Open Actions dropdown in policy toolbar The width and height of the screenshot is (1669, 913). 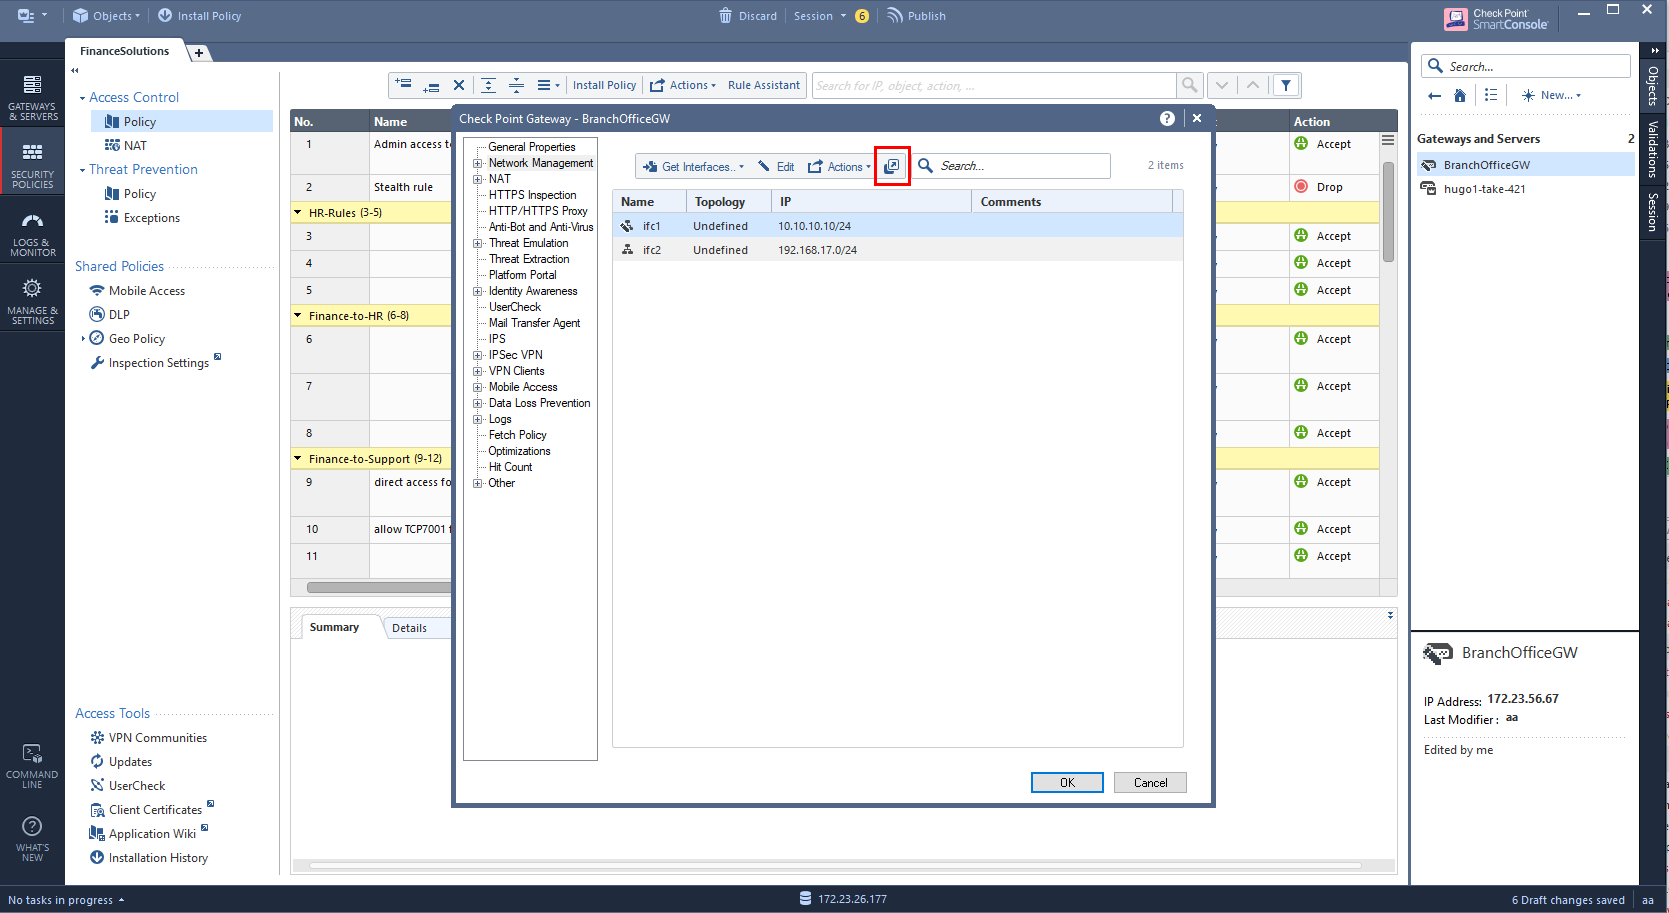[683, 85]
